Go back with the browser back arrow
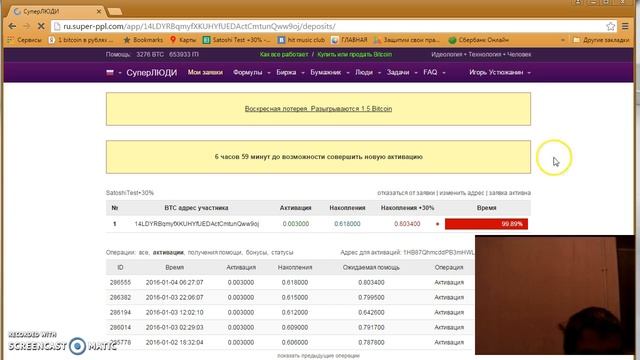The width and height of the screenshot is (640, 360). click(12, 26)
